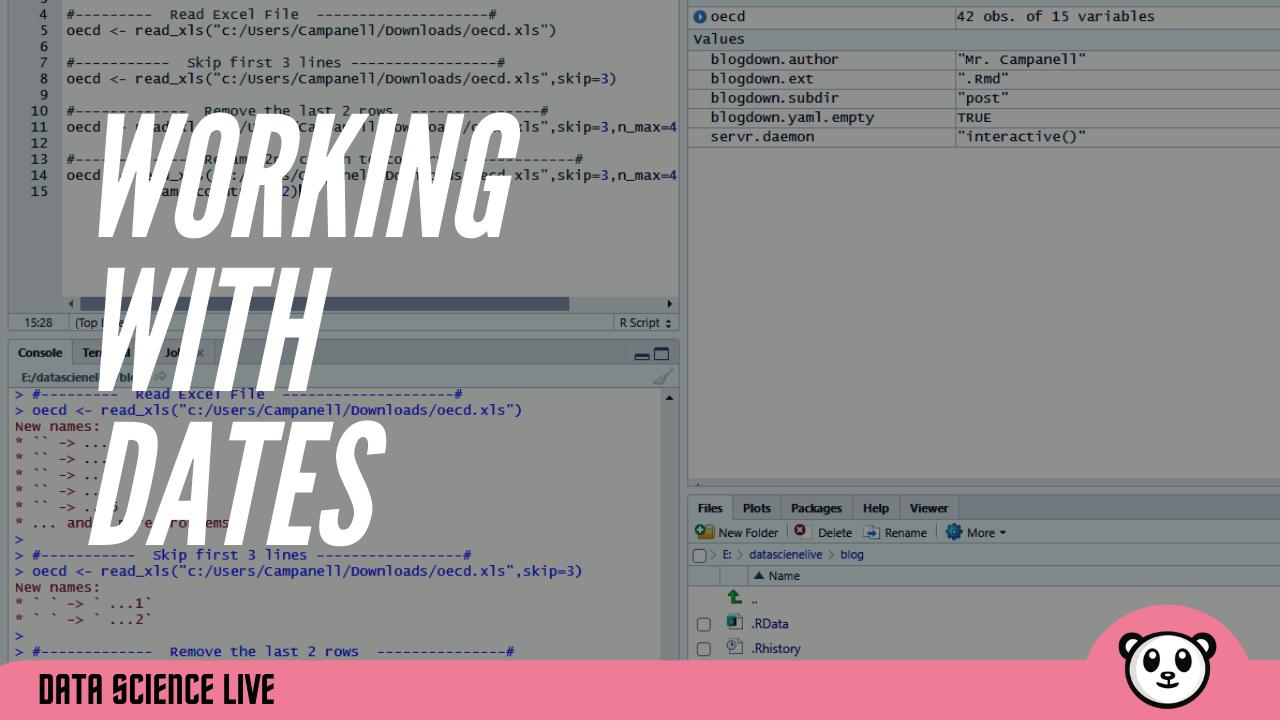Image resolution: width=1280 pixels, height=720 pixels.
Task: Click the red Delete icon
Action: 800,531
